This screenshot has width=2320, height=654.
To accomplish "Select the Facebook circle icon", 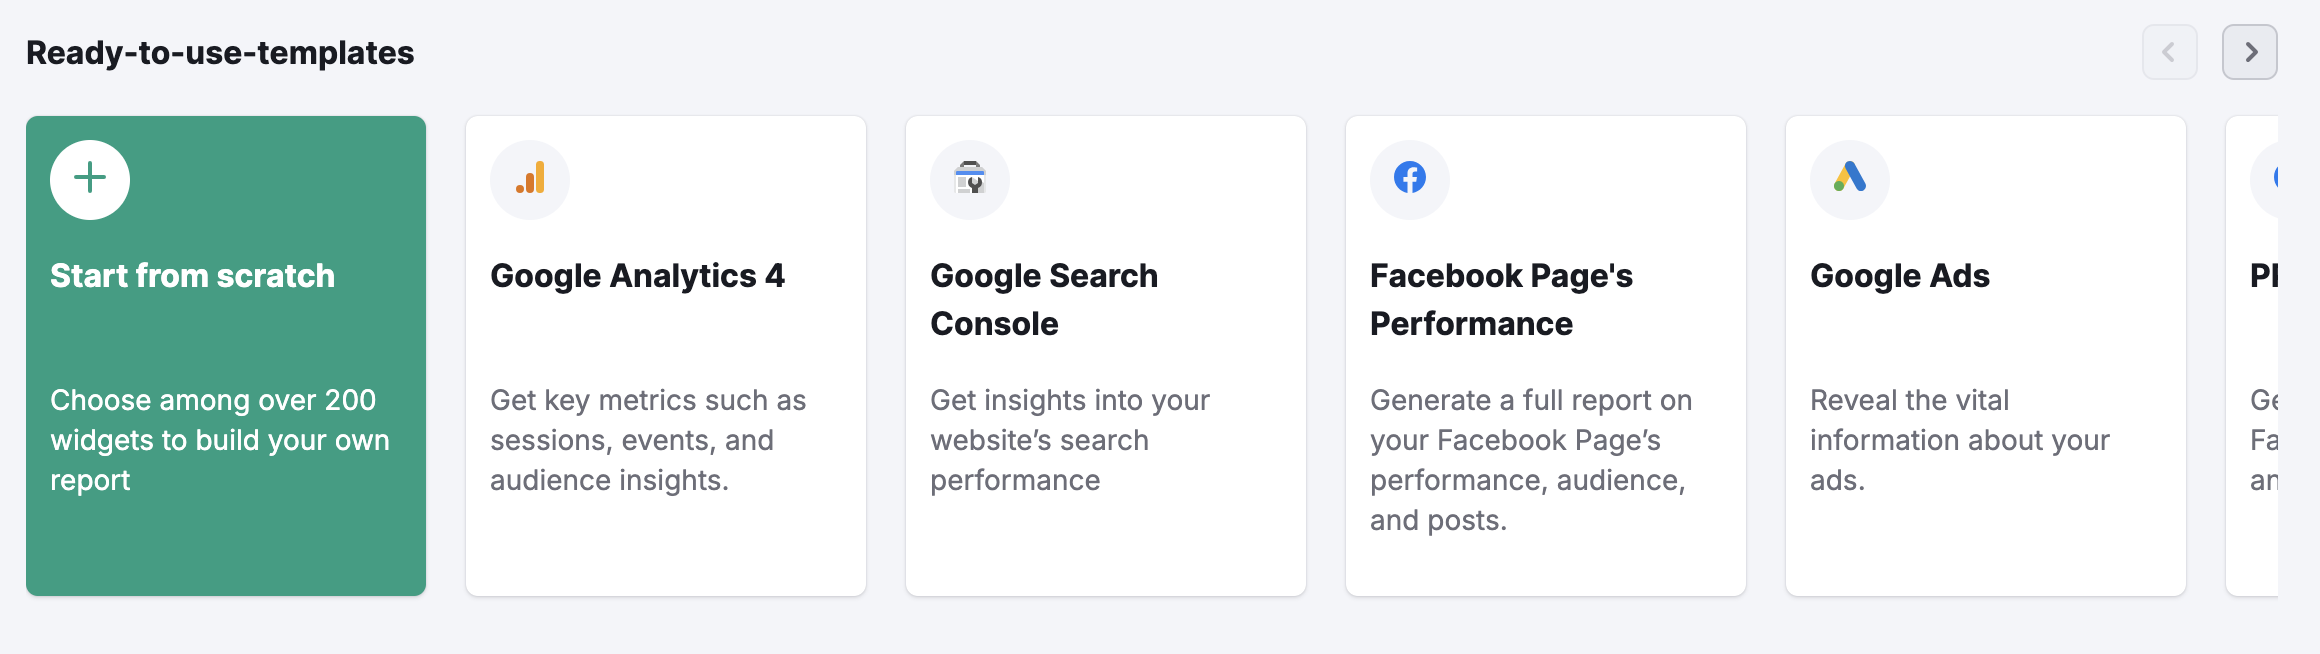I will point(1409,180).
